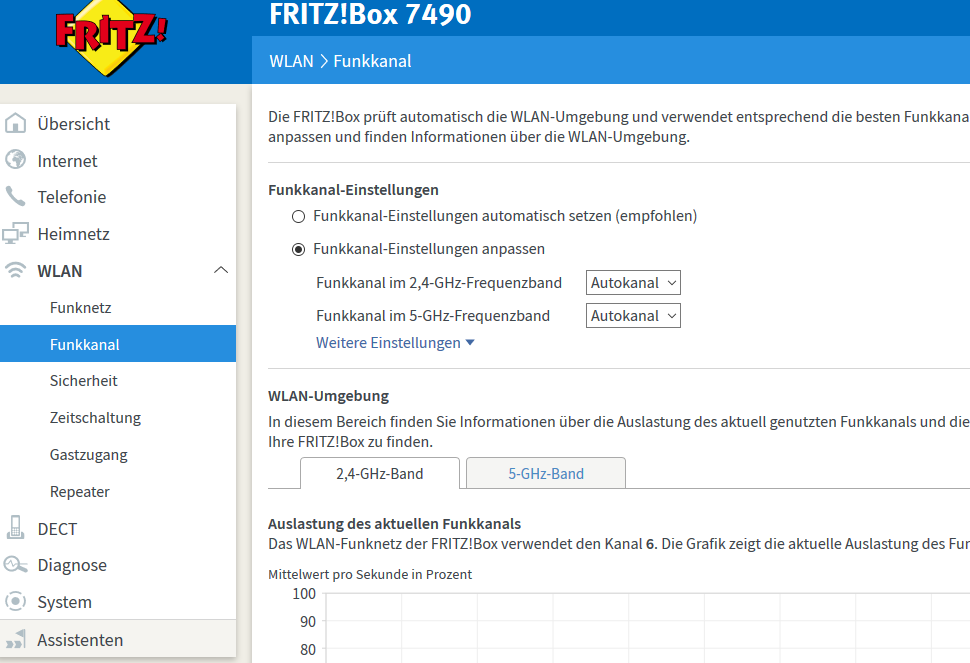Click the chart's 90 axis value

(308, 622)
